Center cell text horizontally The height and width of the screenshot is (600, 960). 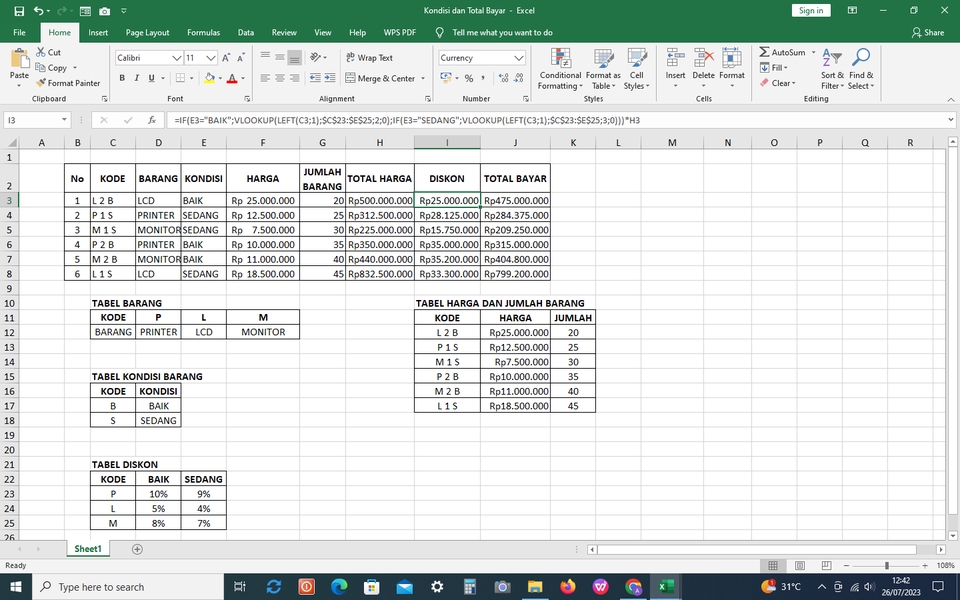[280, 78]
